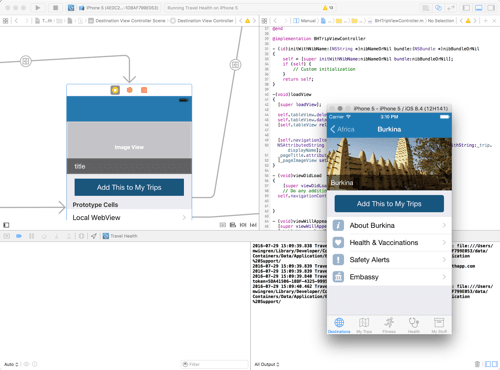
Task: Open the Fitness tab icon in simulator
Action: [389, 325]
